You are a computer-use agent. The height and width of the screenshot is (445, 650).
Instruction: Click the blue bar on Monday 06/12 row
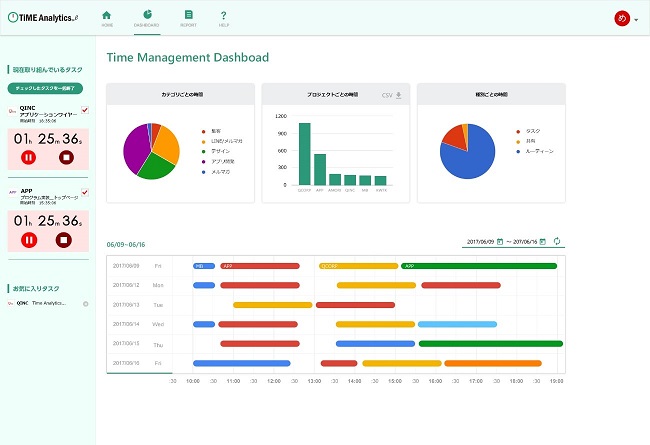click(204, 285)
